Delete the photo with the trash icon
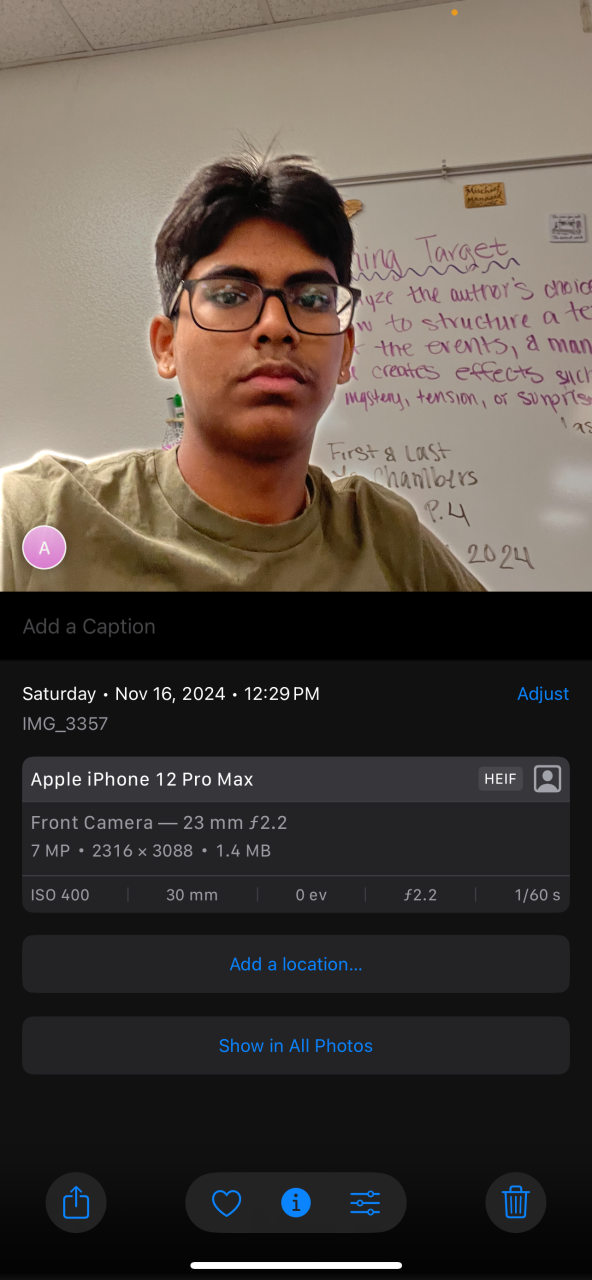This screenshot has height=1280, width=592. [x=515, y=1202]
